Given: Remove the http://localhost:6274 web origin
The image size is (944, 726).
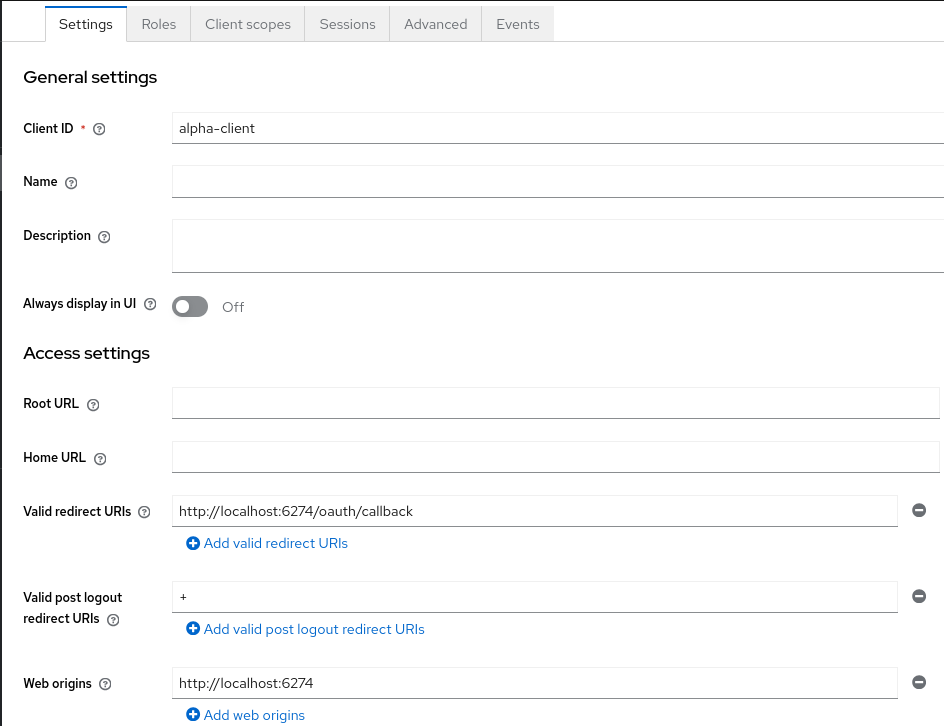Looking at the screenshot, I should 919,683.
